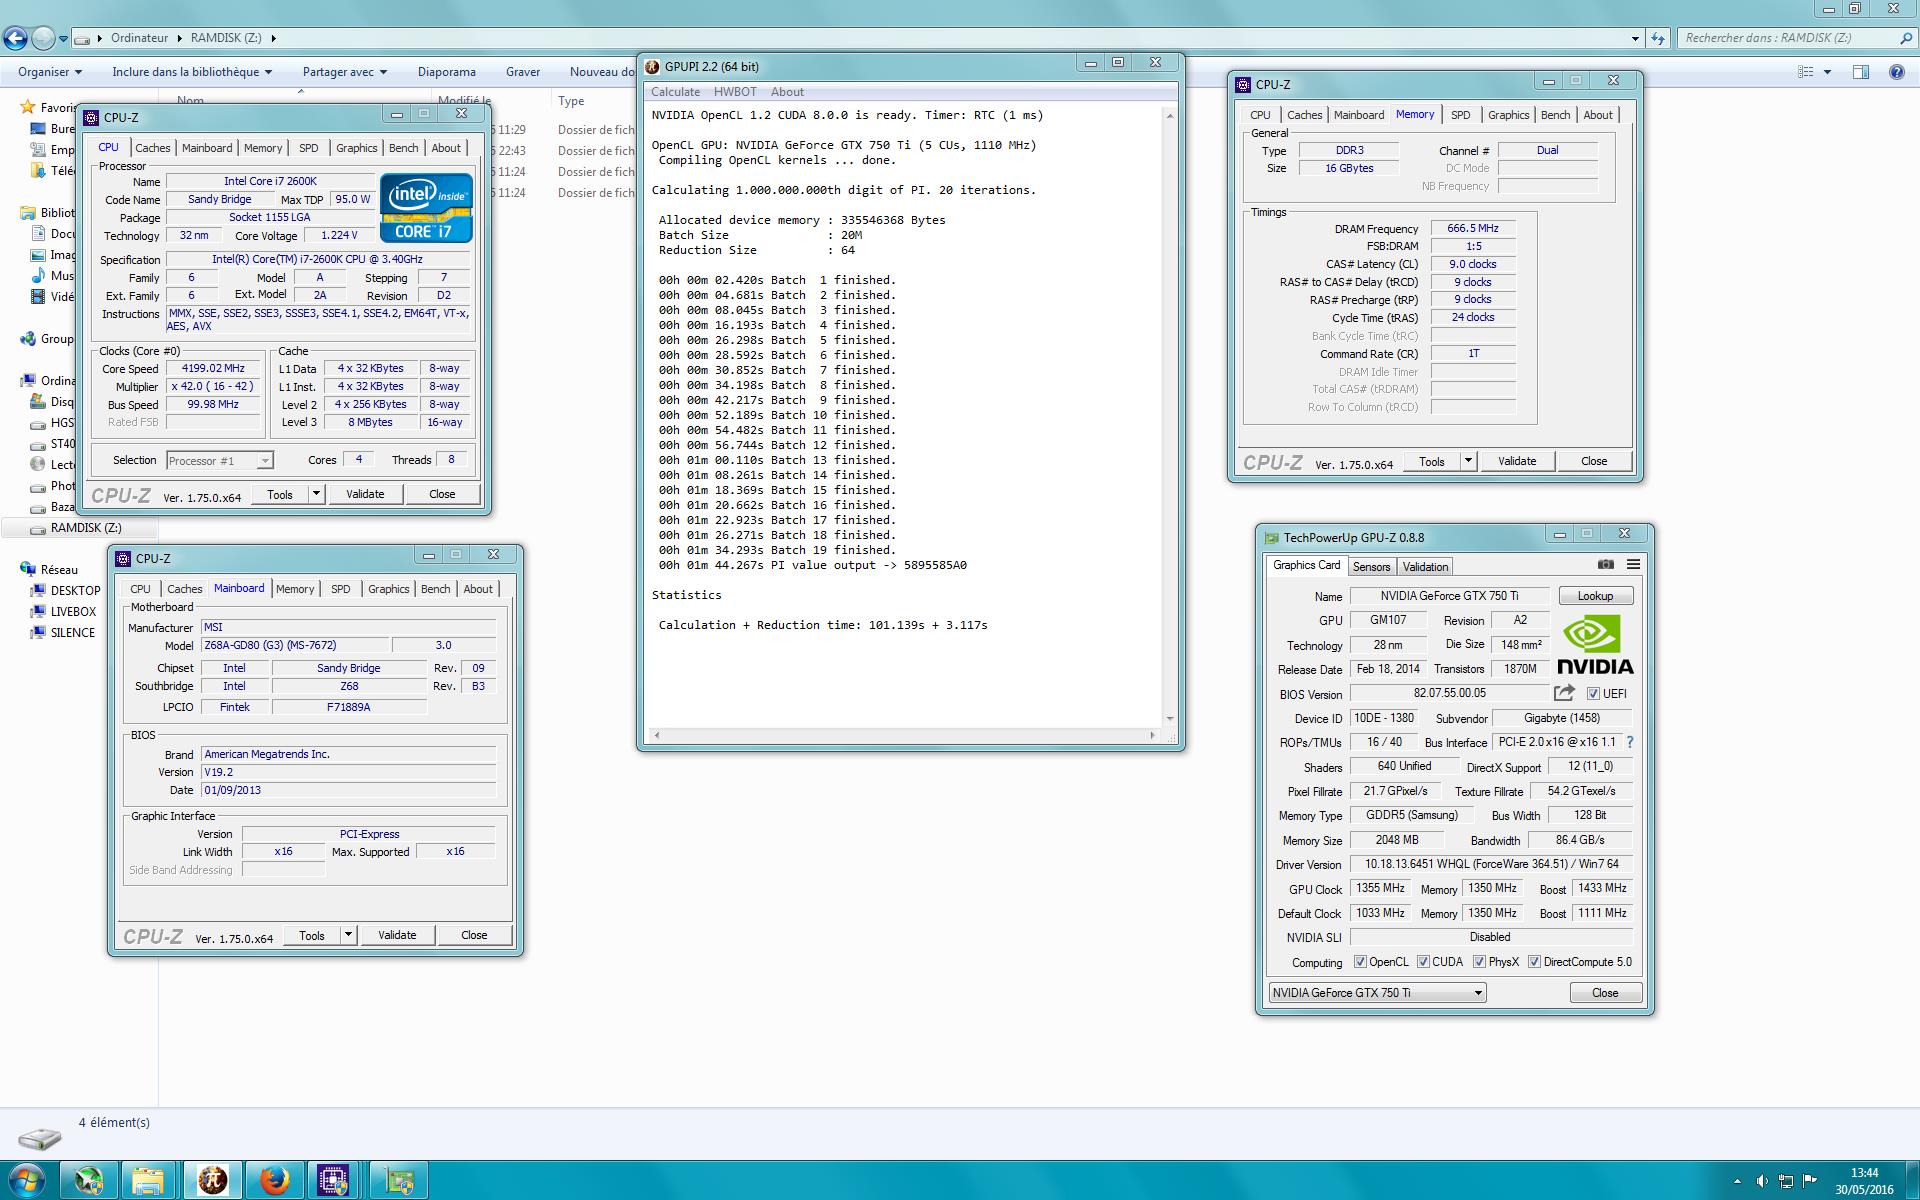Switch to CPU-Z via its taskbar icon
1920x1200 pixels.
[333, 1180]
